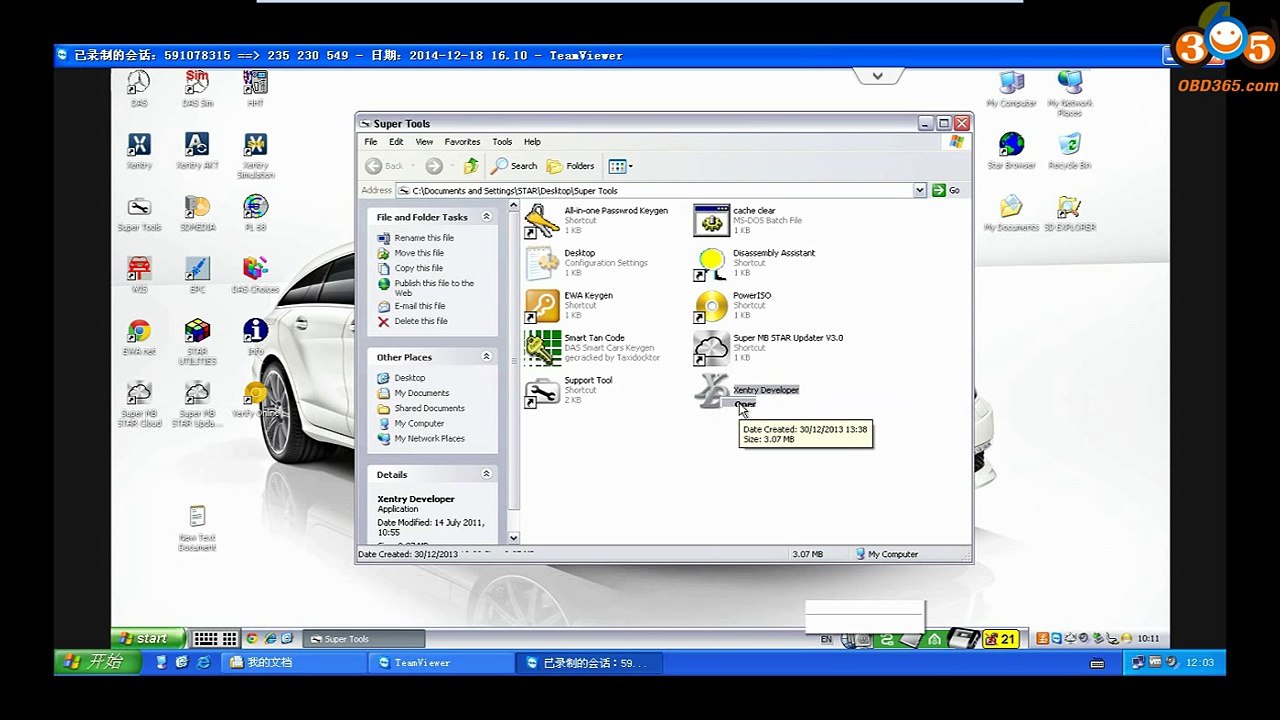The width and height of the screenshot is (1280, 720).
Task: Click E-mail this file link
Action: (x=420, y=306)
